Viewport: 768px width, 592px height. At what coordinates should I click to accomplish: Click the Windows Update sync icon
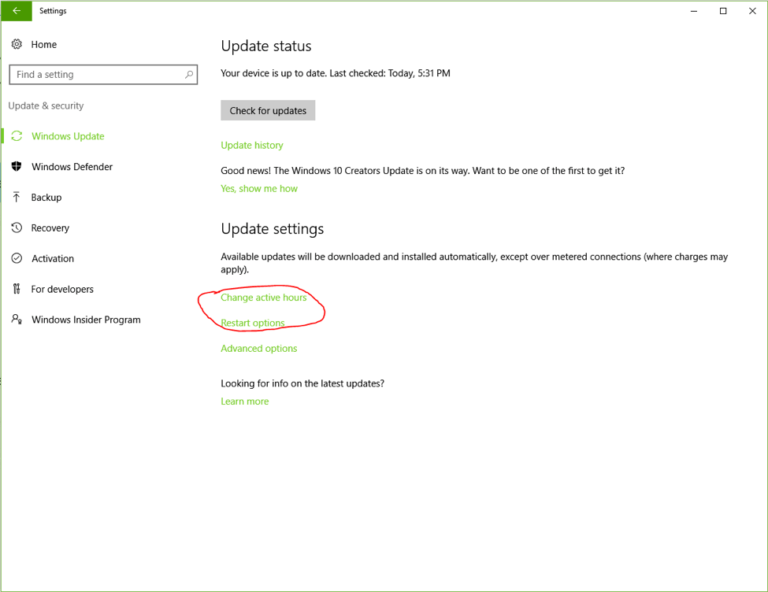point(17,136)
